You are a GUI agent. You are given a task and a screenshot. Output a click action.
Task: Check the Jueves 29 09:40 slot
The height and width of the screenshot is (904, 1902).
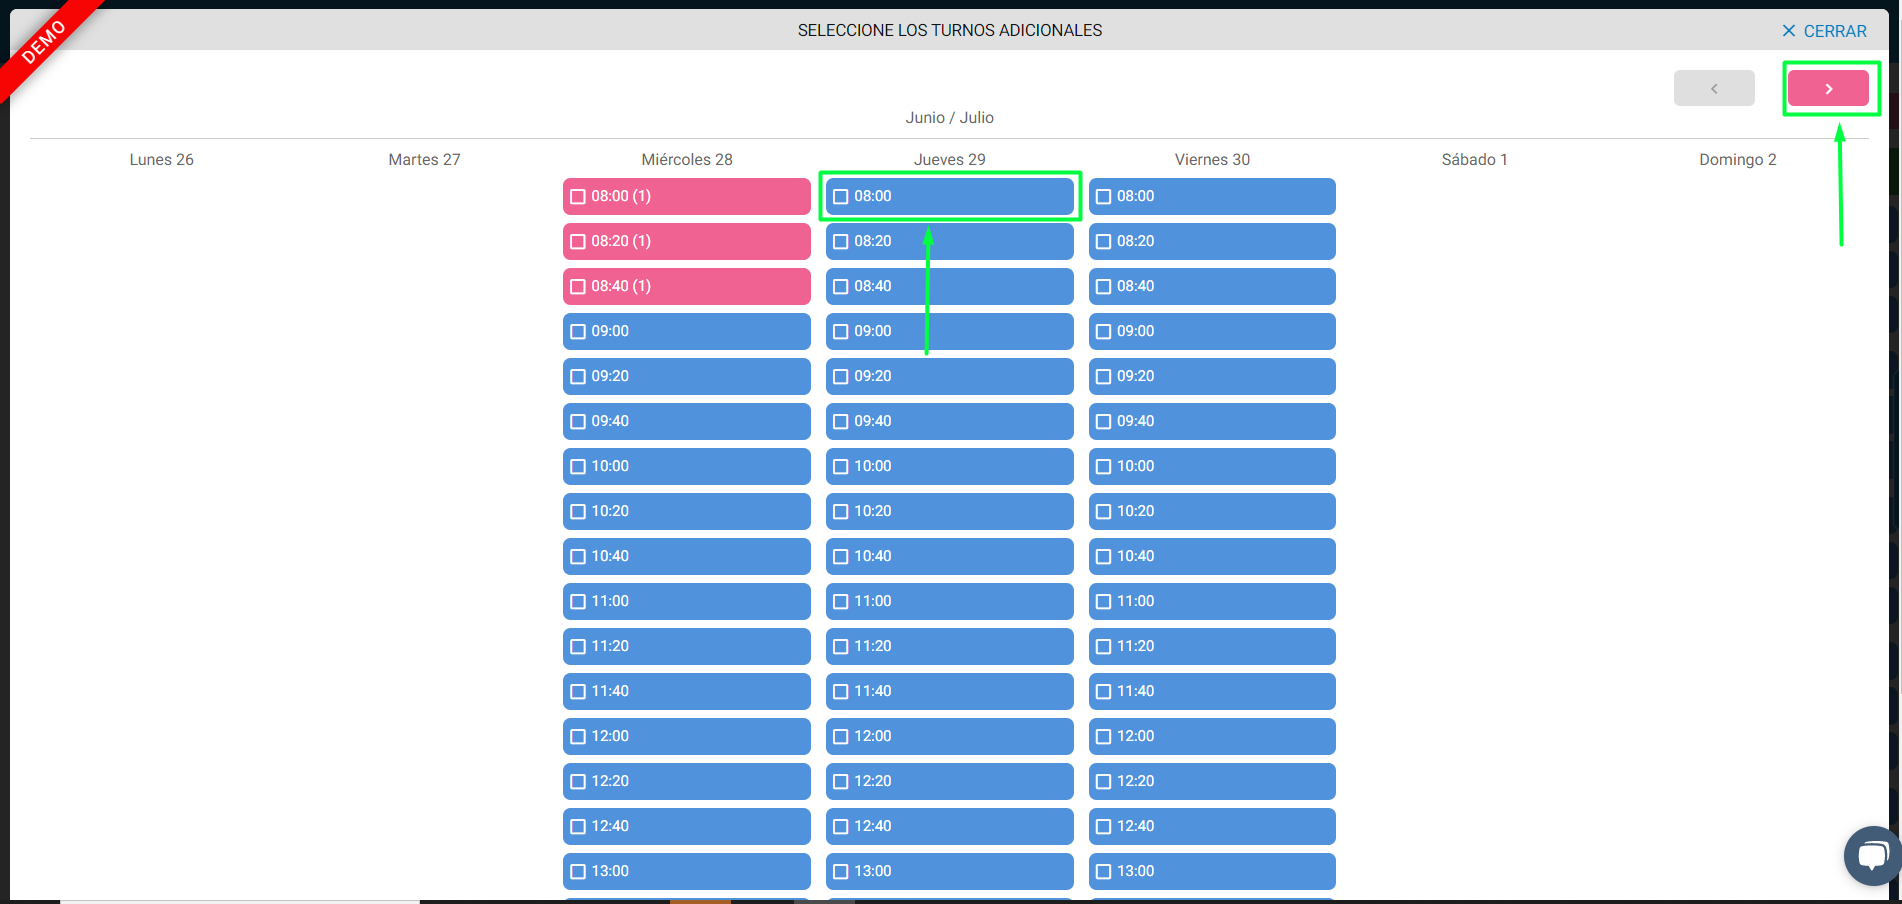pos(949,421)
